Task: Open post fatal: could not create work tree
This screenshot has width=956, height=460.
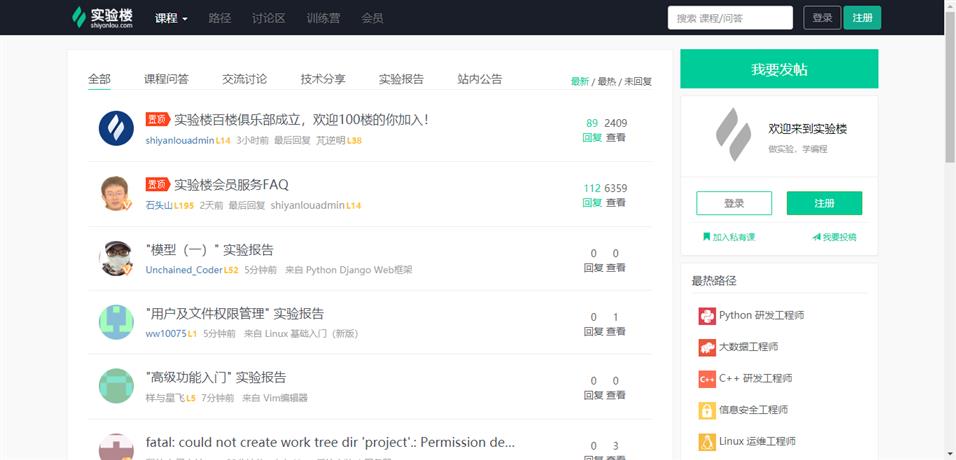Action: (x=330, y=442)
